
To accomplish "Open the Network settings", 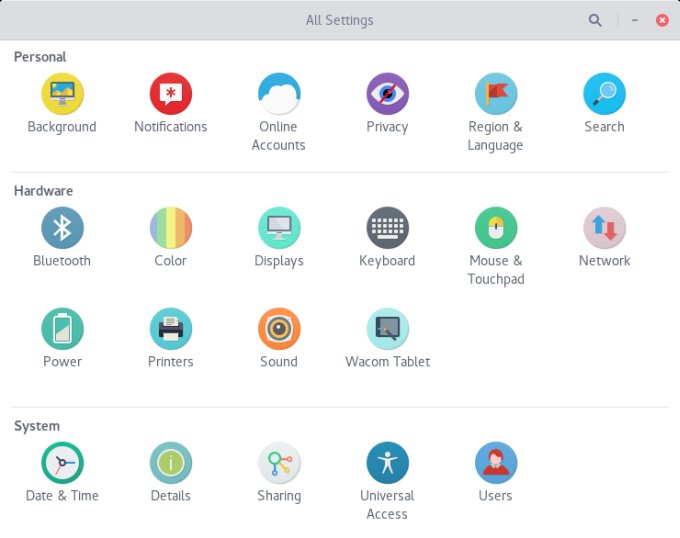I will 604,229.
